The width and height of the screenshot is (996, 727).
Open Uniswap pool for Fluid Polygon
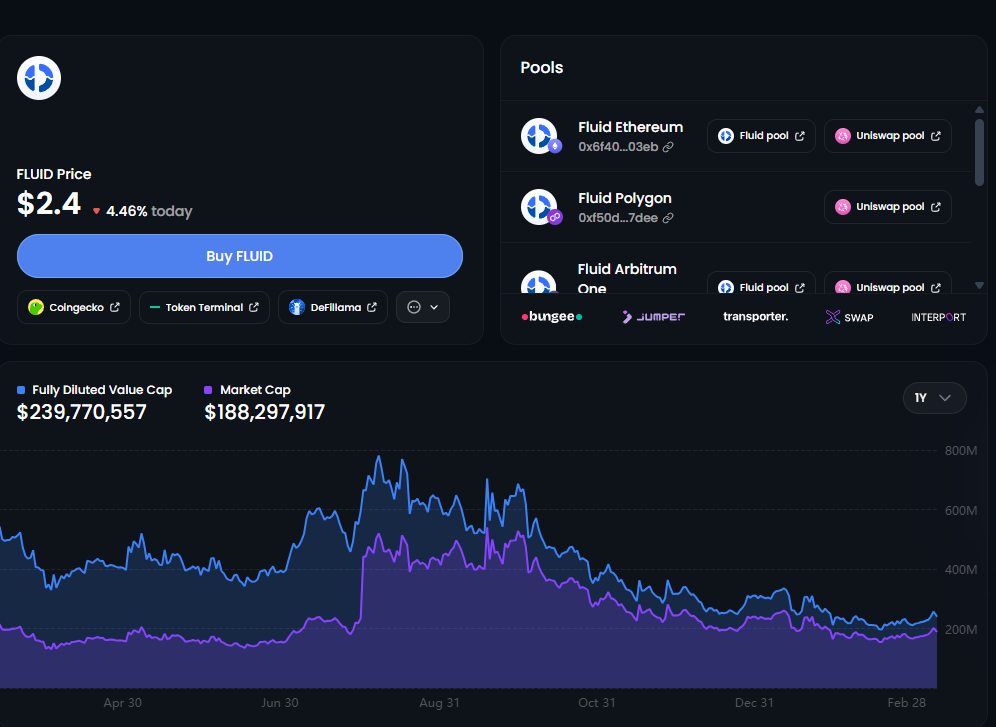(x=887, y=207)
